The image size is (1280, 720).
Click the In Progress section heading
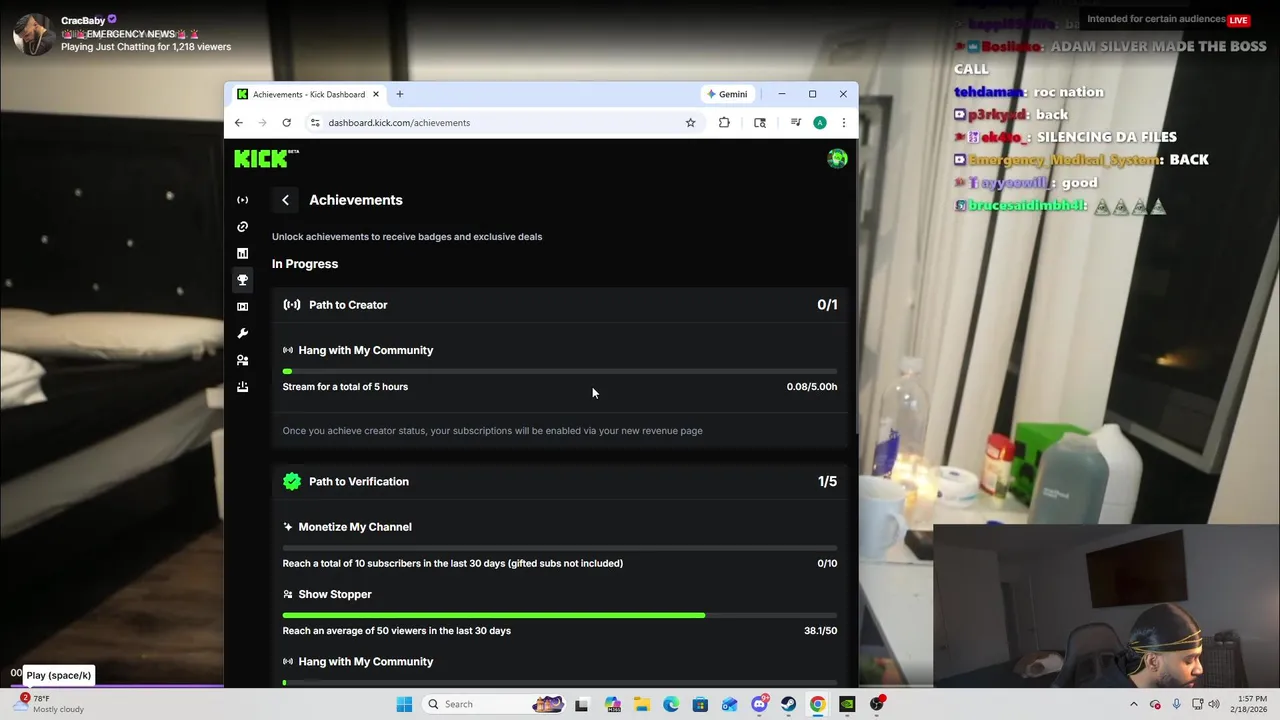(305, 264)
